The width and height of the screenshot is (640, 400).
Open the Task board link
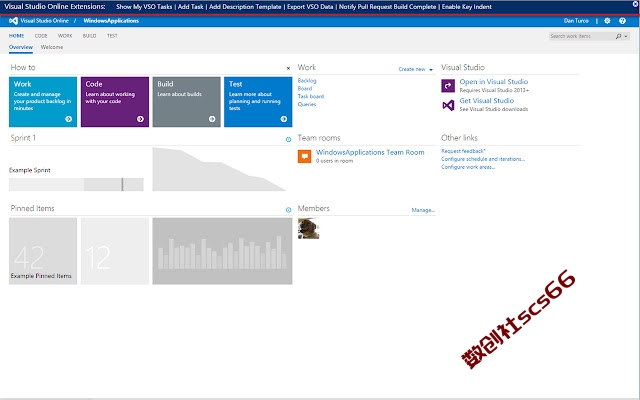pos(311,96)
